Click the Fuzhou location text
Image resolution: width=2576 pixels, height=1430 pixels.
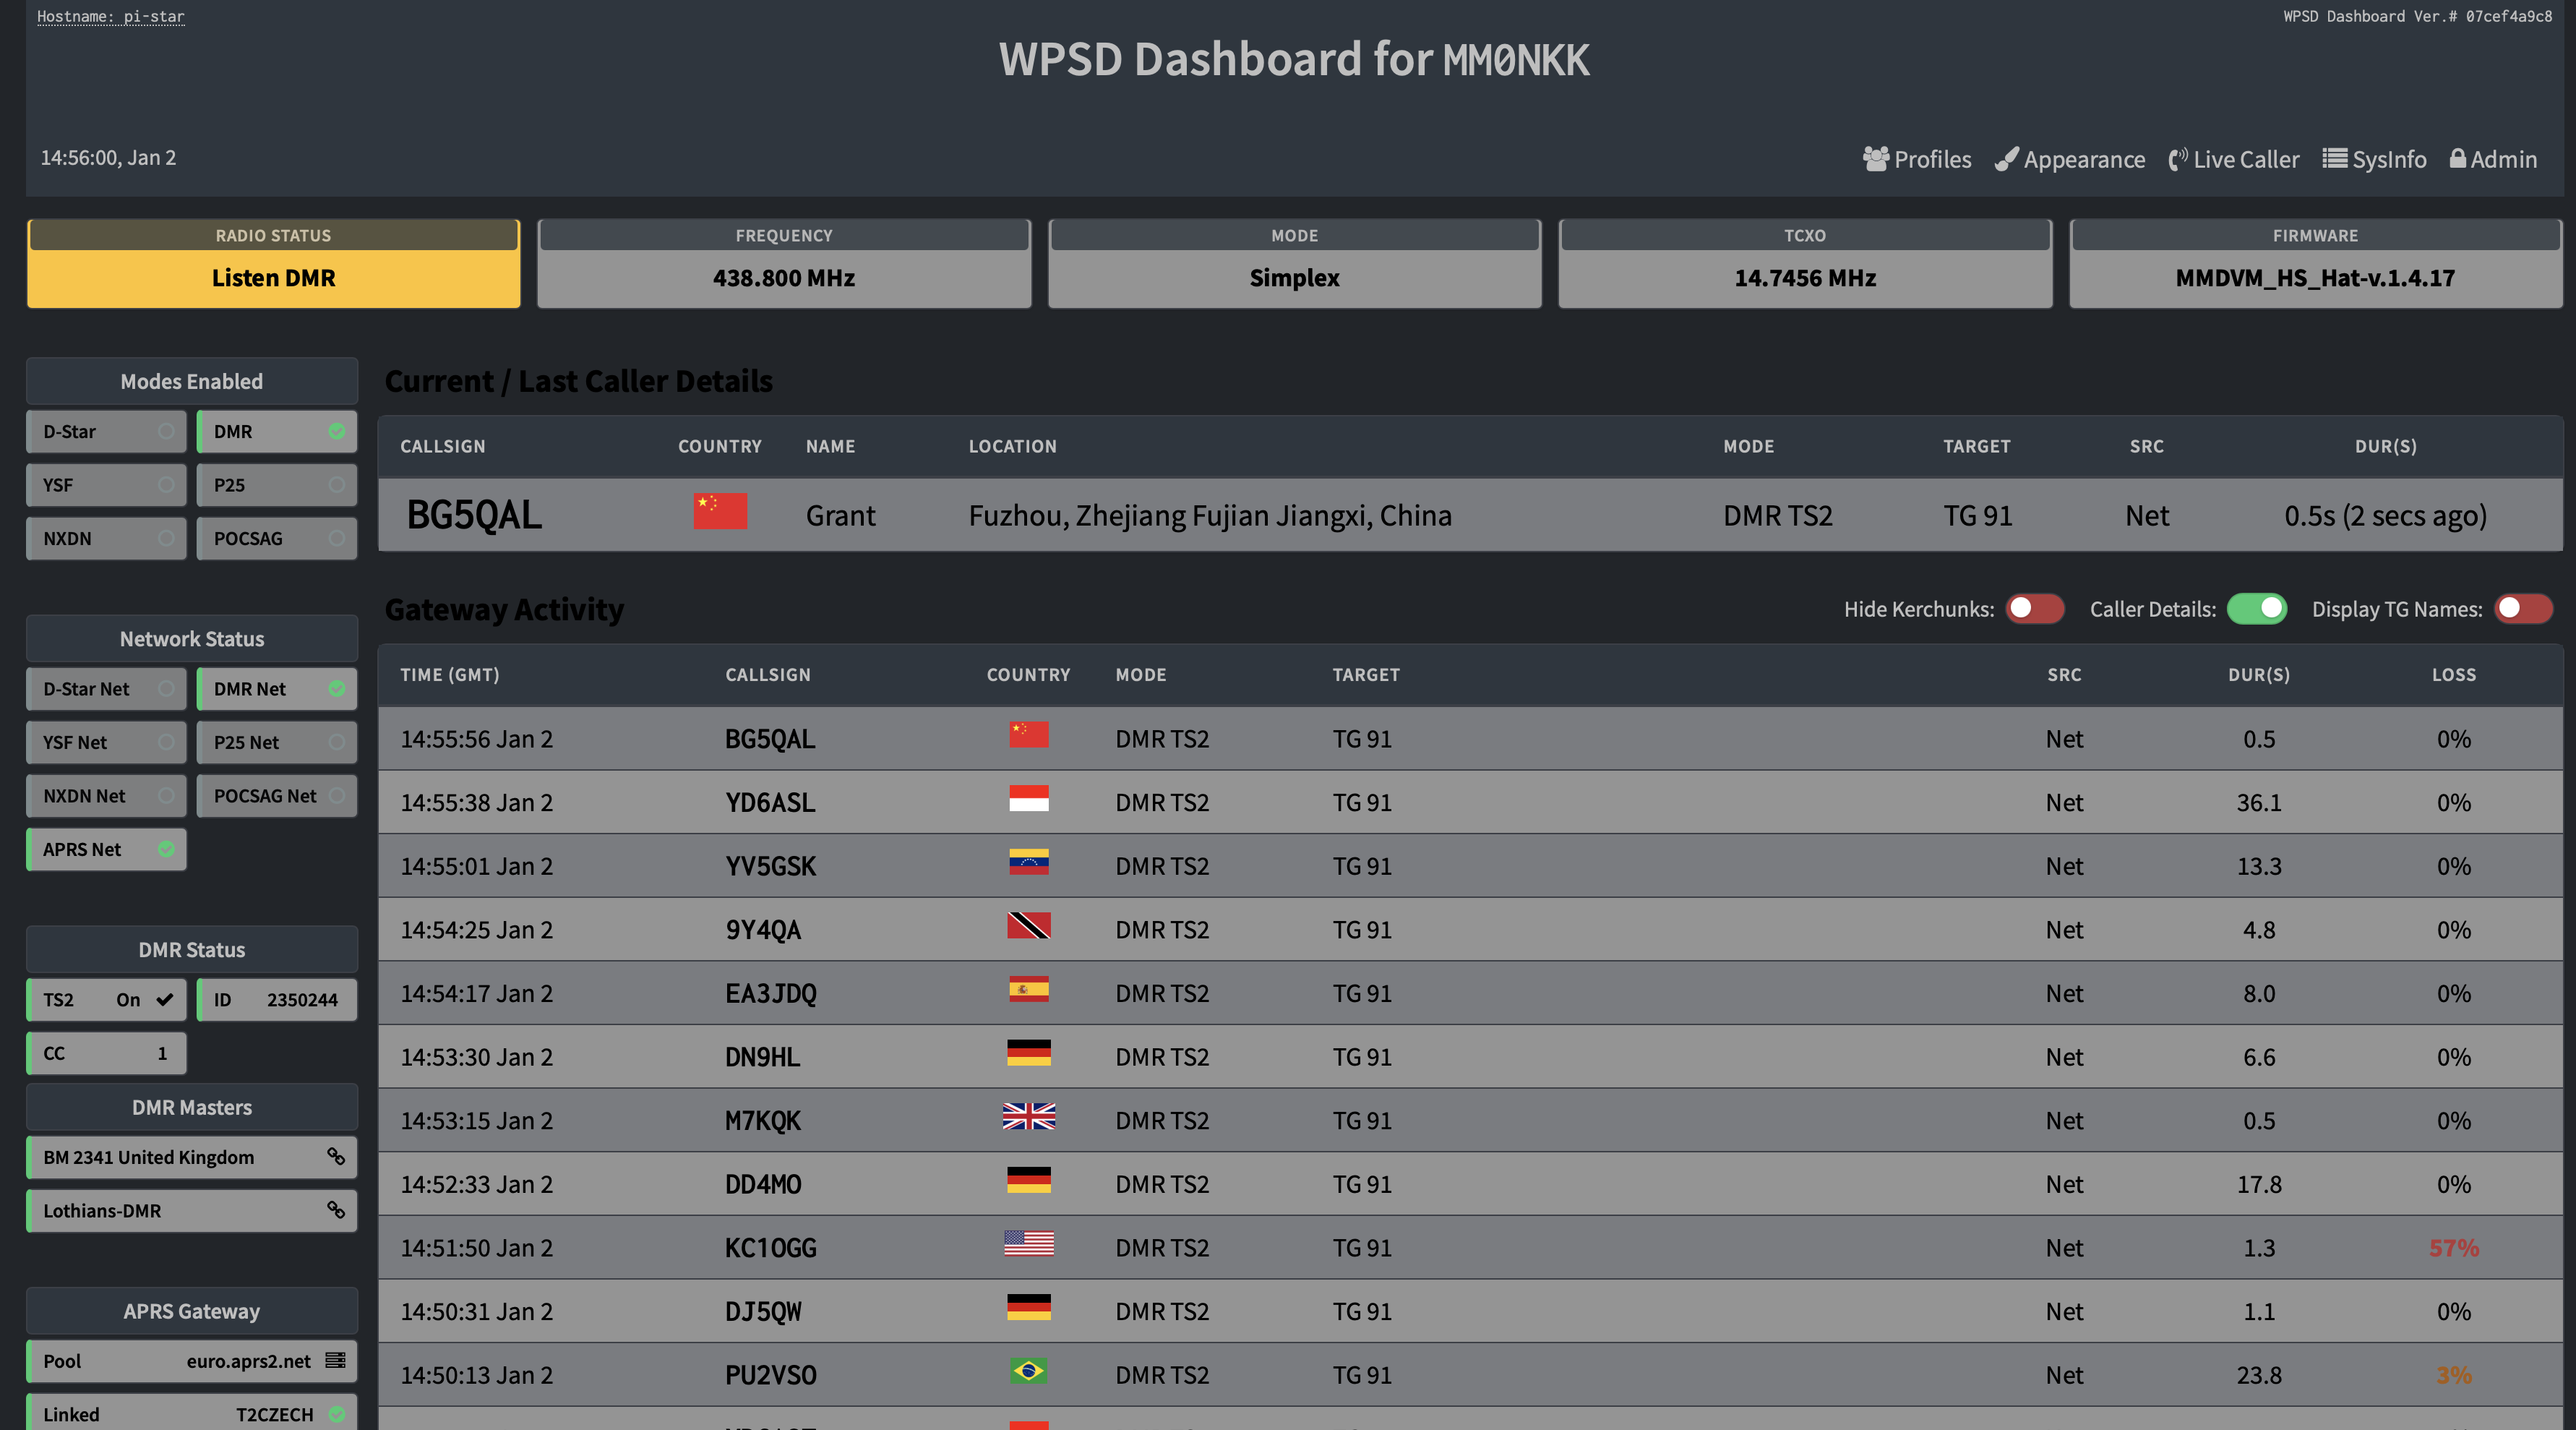tap(1210, 515)
